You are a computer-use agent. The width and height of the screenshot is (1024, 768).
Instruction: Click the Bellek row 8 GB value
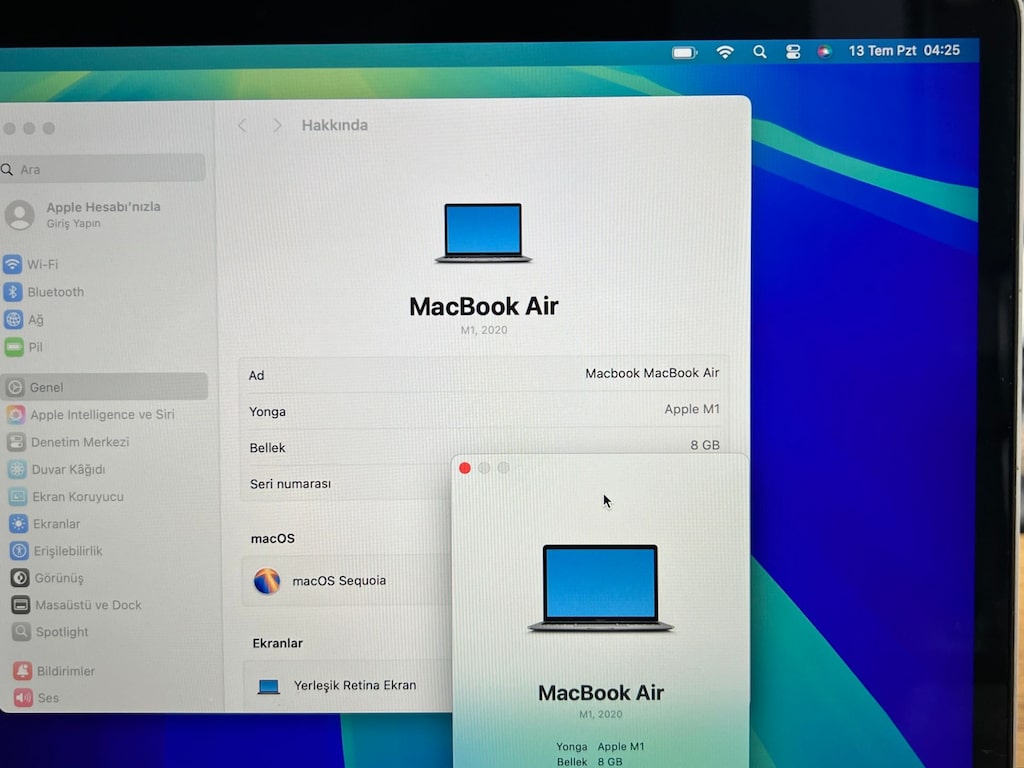pyautogui.click(x=705, y=445)
